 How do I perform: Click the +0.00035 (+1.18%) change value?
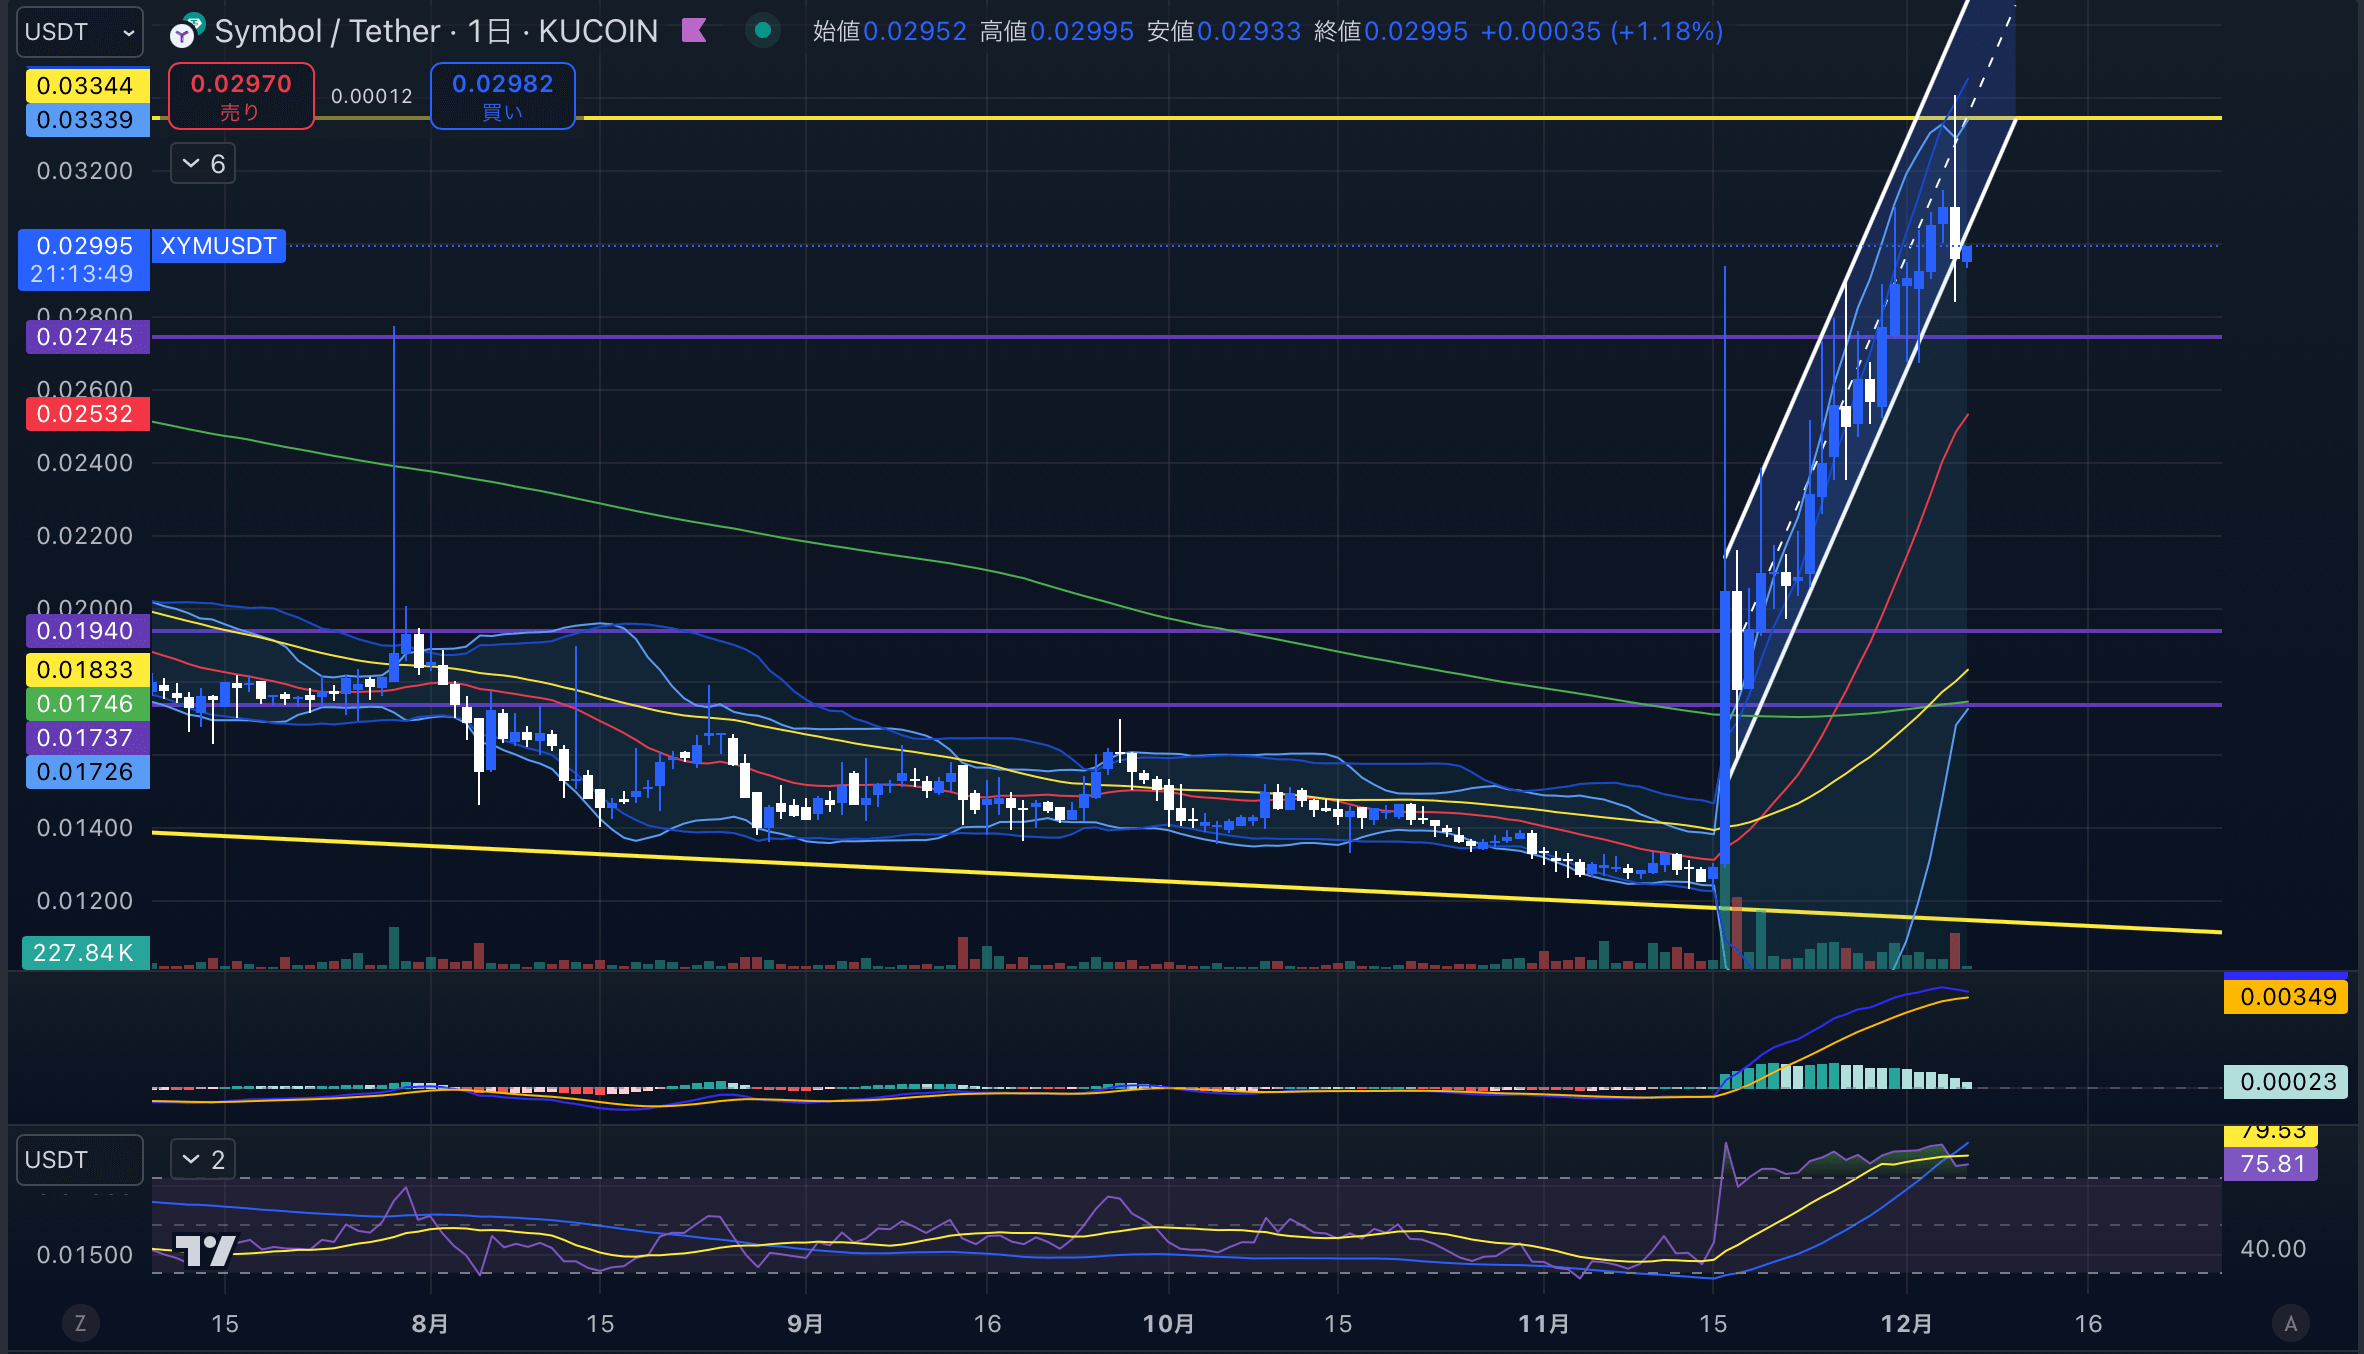pyautogui.click(x=1602, y=31)
